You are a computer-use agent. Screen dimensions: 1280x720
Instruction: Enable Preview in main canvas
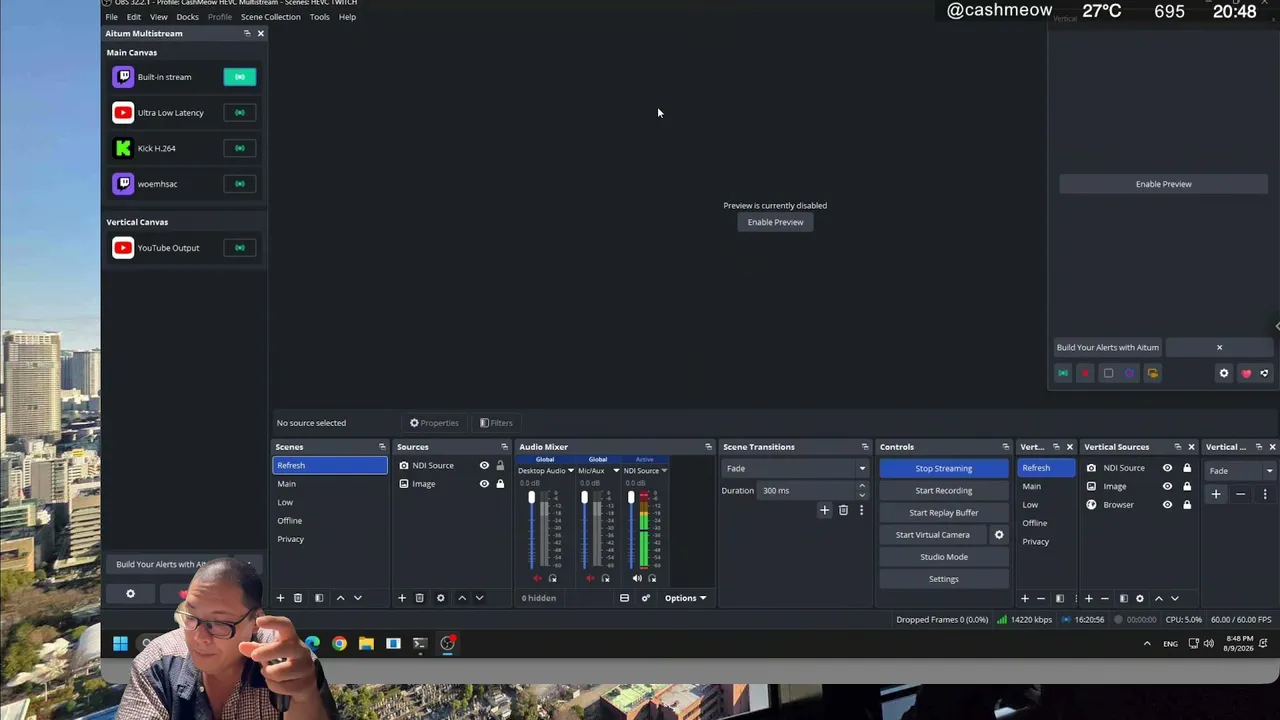[x=775, y=223]
